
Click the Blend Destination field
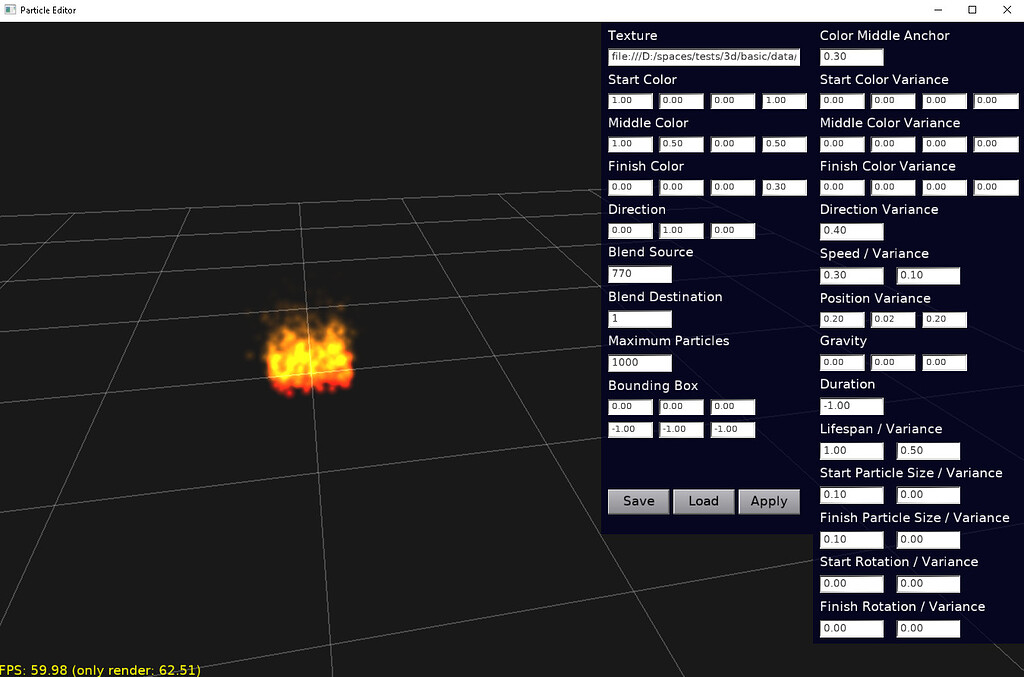point(639,318)
